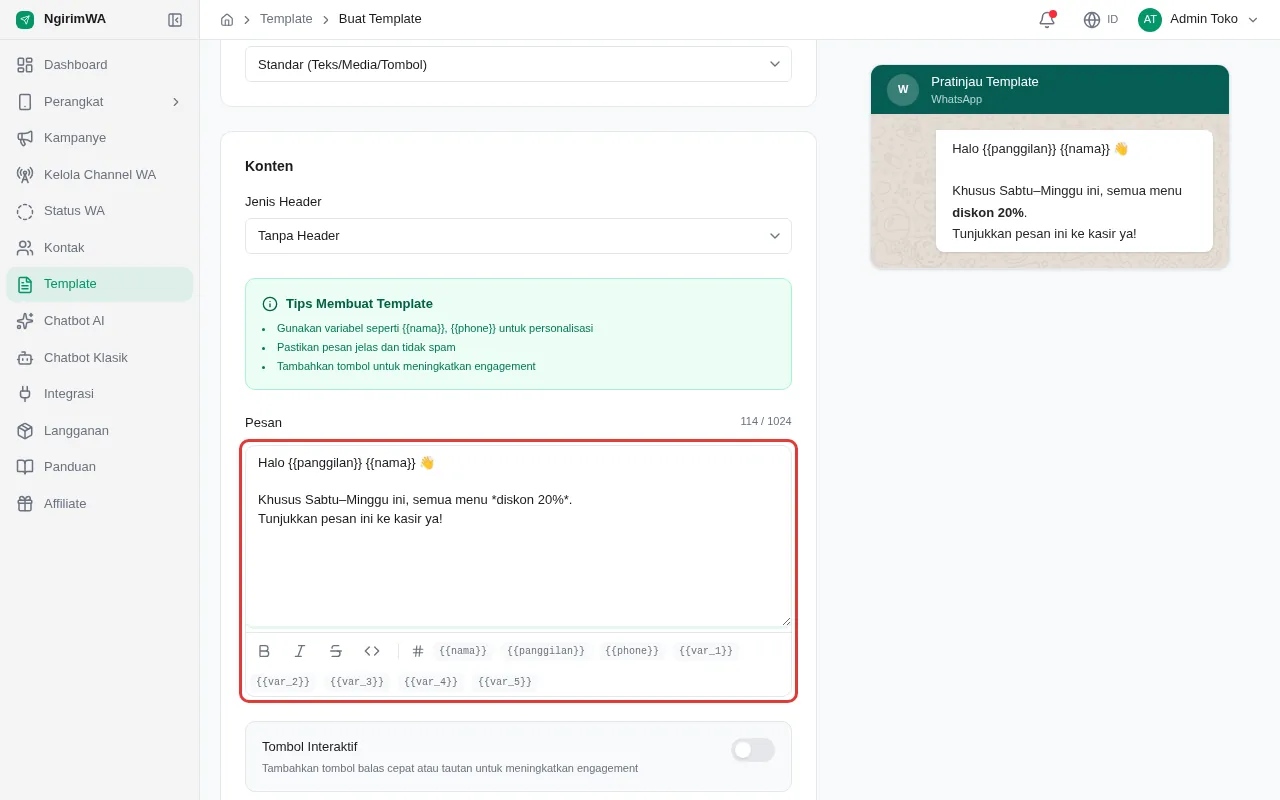Image resolution: width=1280 pixels, height=800 pixels.
Task: Open the Template menu item
Action: click(x=100, y=284)
